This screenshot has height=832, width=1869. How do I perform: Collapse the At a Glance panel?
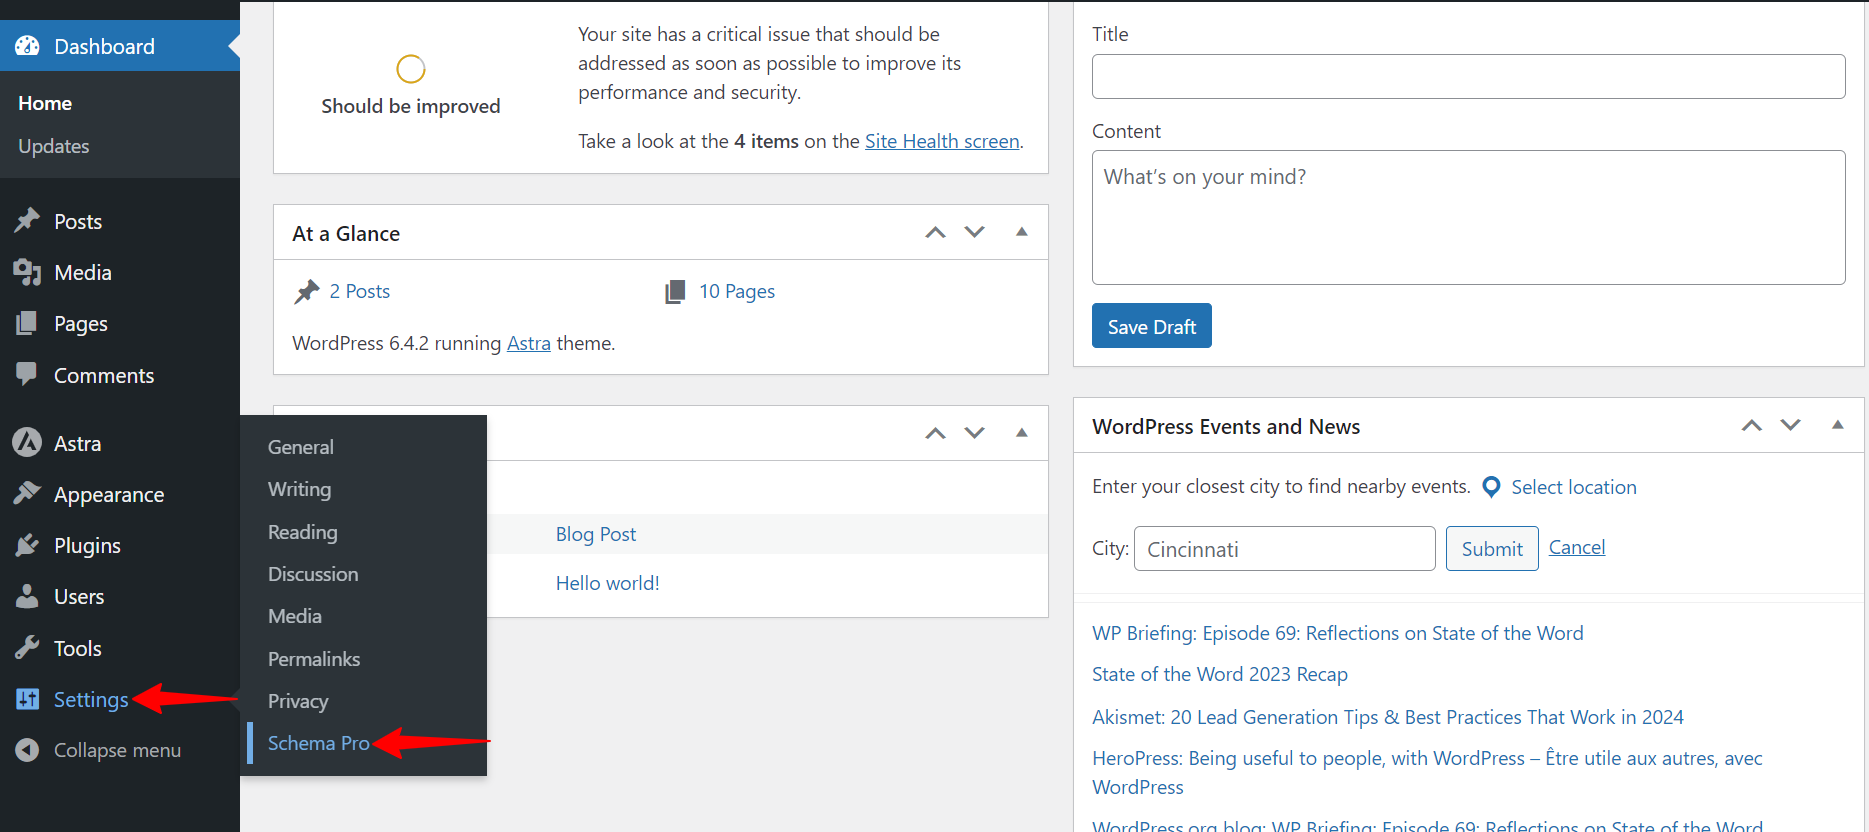pyautogui.click(x=1021, y=232)
